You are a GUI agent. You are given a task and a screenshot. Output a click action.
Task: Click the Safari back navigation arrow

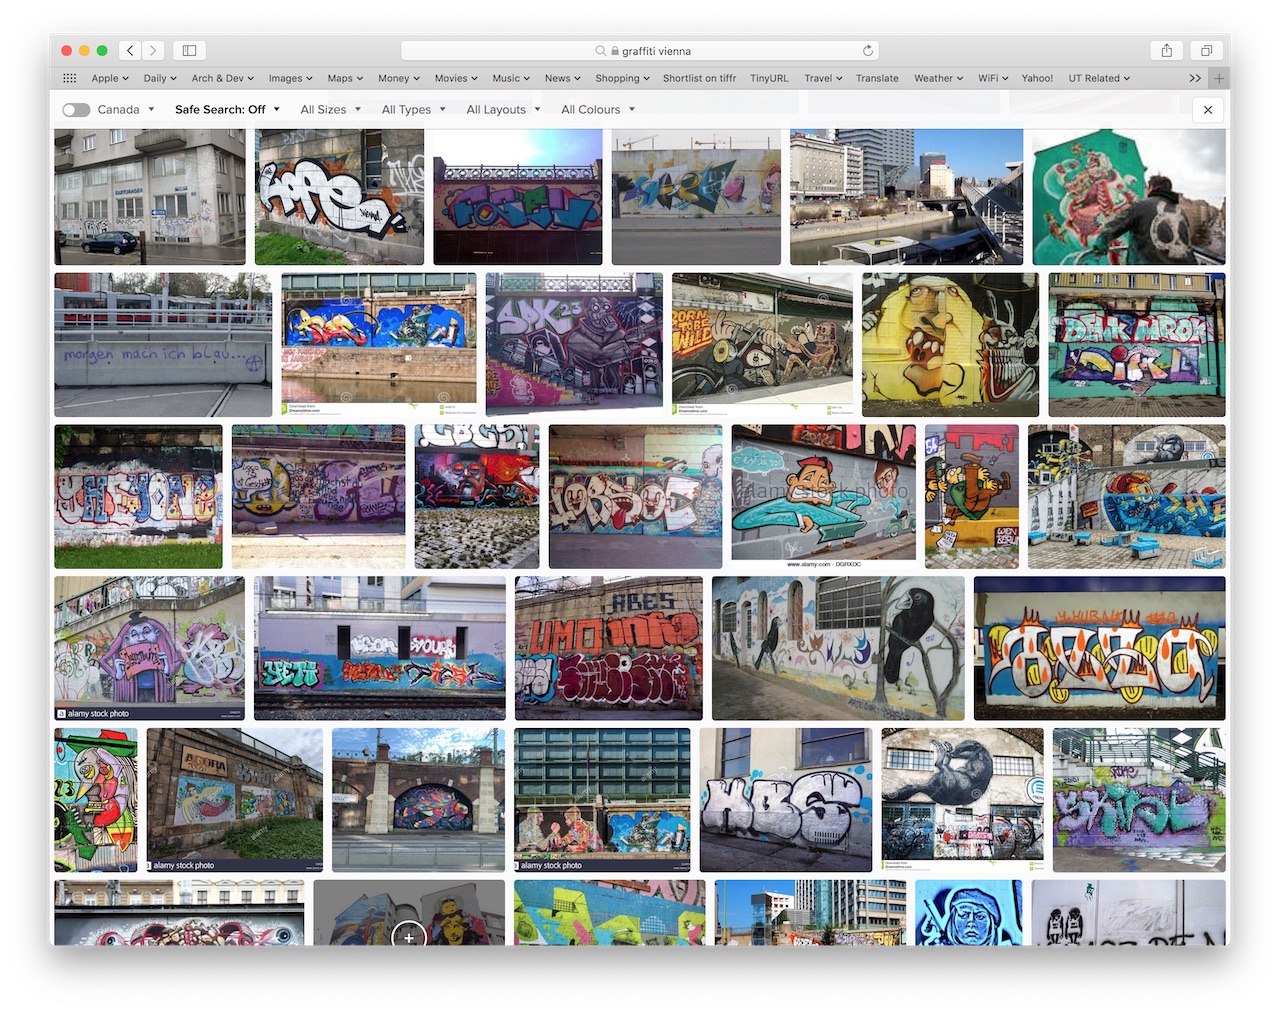[x=130, y=50]
